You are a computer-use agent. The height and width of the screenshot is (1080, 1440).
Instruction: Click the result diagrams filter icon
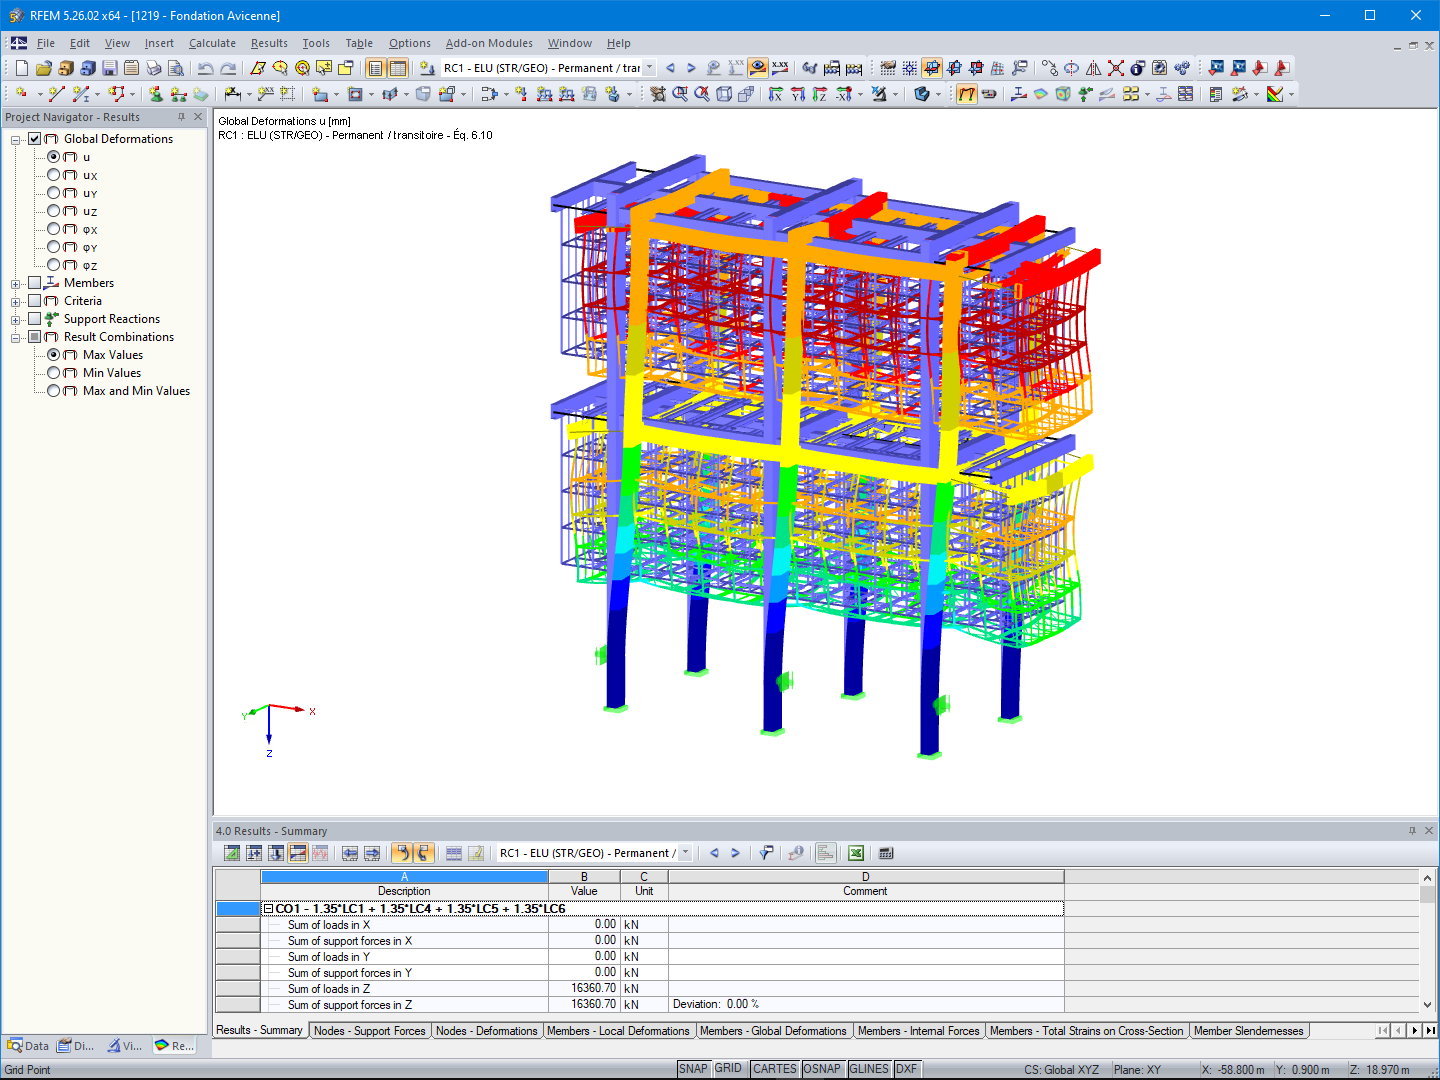pyautogui.click(x=766, y=853)
